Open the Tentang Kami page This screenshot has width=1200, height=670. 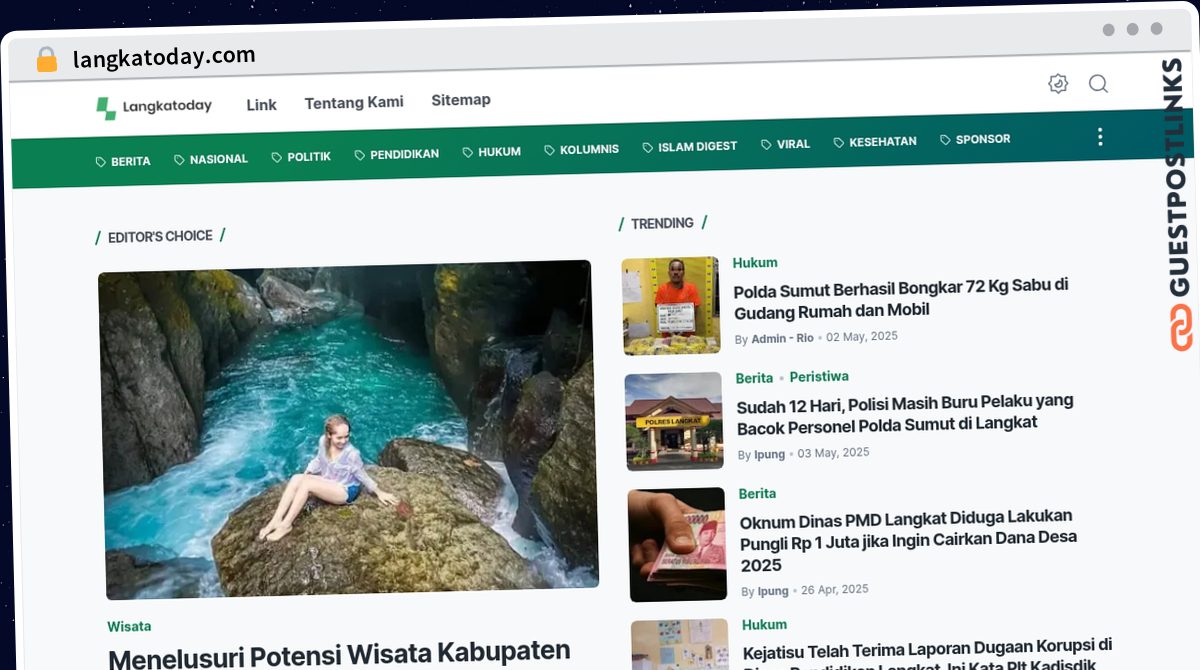(x=353, y=101)
